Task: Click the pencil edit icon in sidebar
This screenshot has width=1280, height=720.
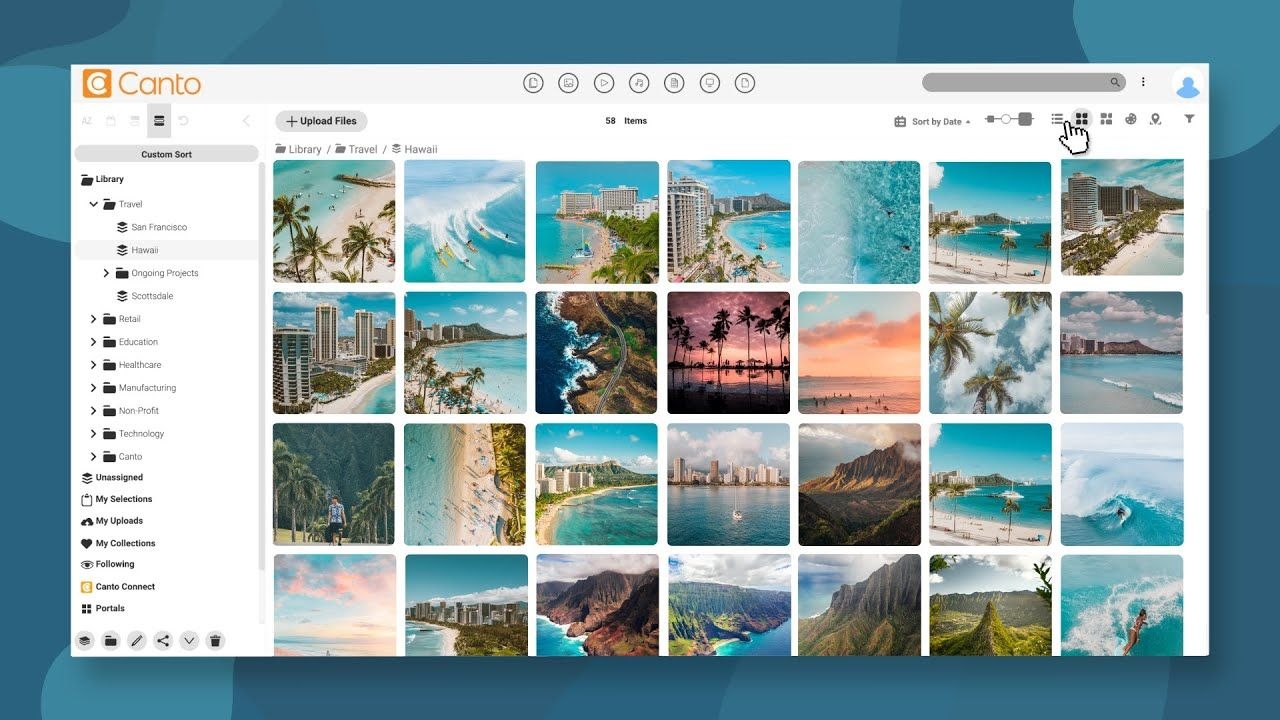Action: [x=137, y=640]
